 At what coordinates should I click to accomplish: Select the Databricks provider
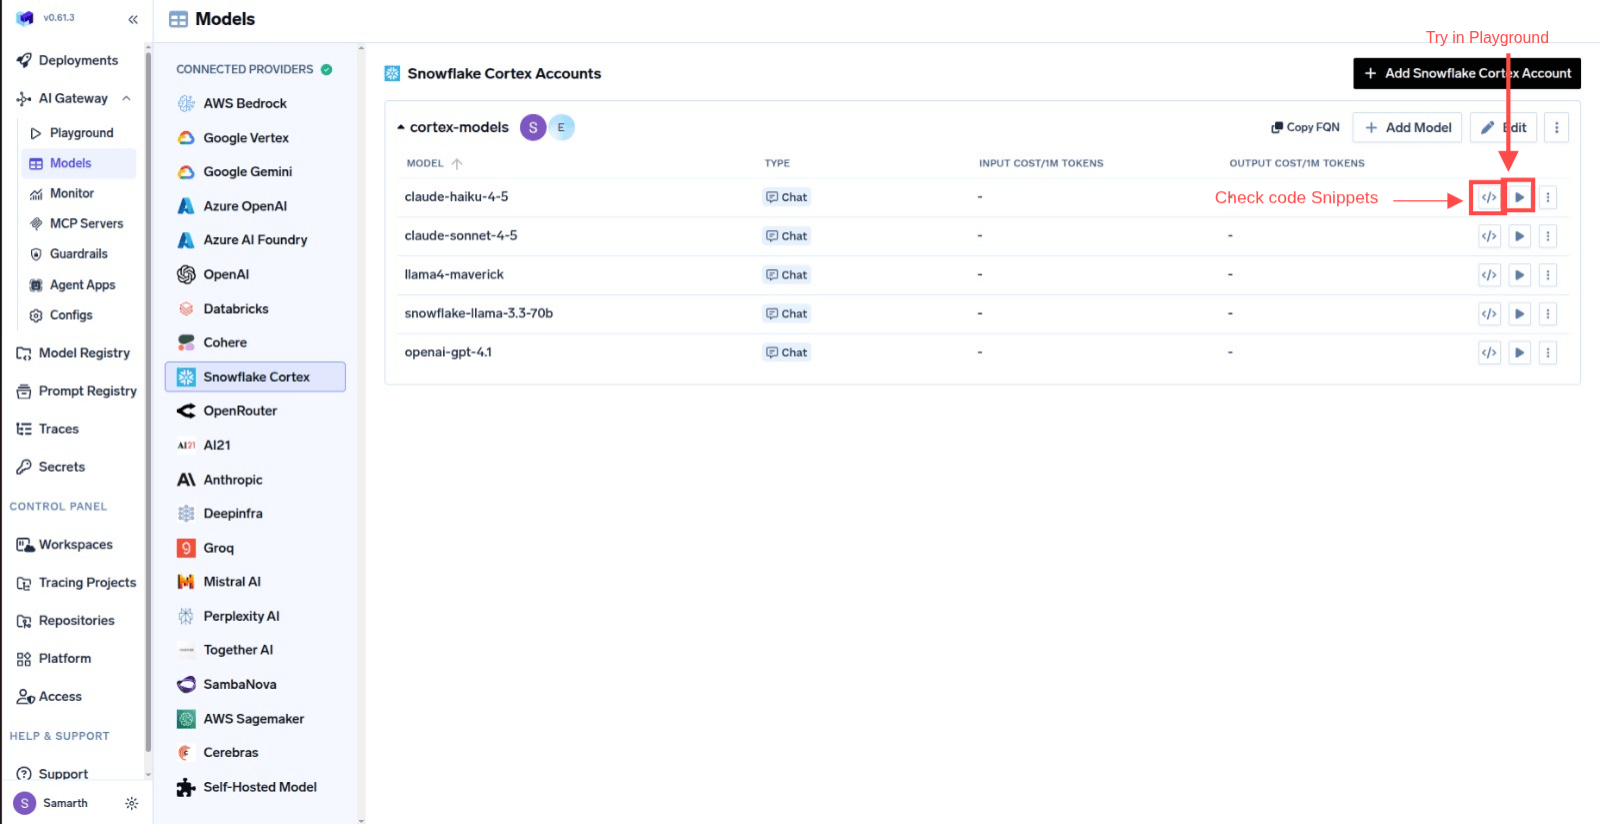pyautogui.click(x=255, y=309)
